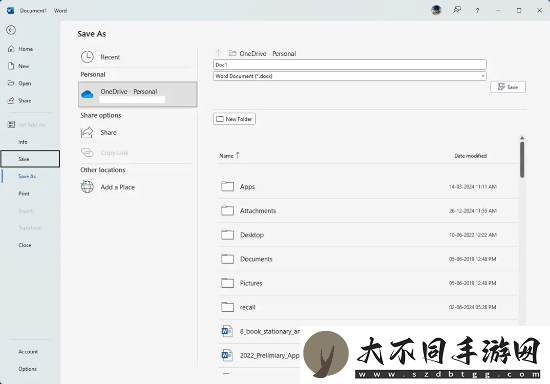Open the Home page in backstage
Image resolution: width=550 pixels, height=384 pixels.
click(26, 49)
